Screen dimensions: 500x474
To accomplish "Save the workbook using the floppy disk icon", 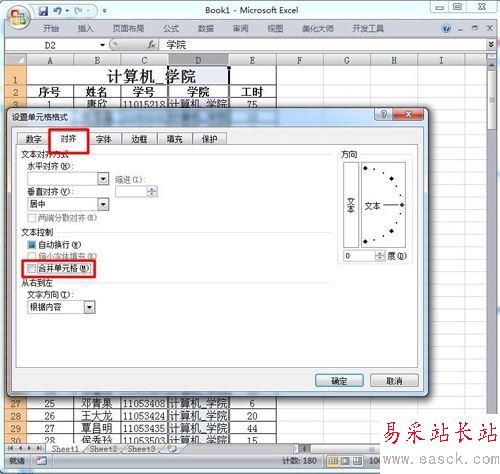I will pyautogui.click(x=43, y=11).
